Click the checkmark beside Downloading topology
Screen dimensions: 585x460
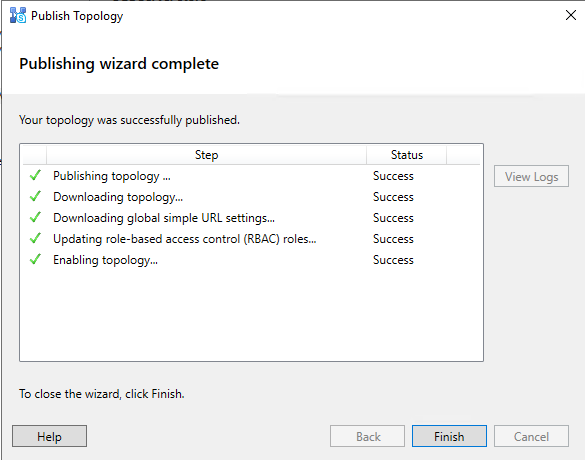pos(35,196)
